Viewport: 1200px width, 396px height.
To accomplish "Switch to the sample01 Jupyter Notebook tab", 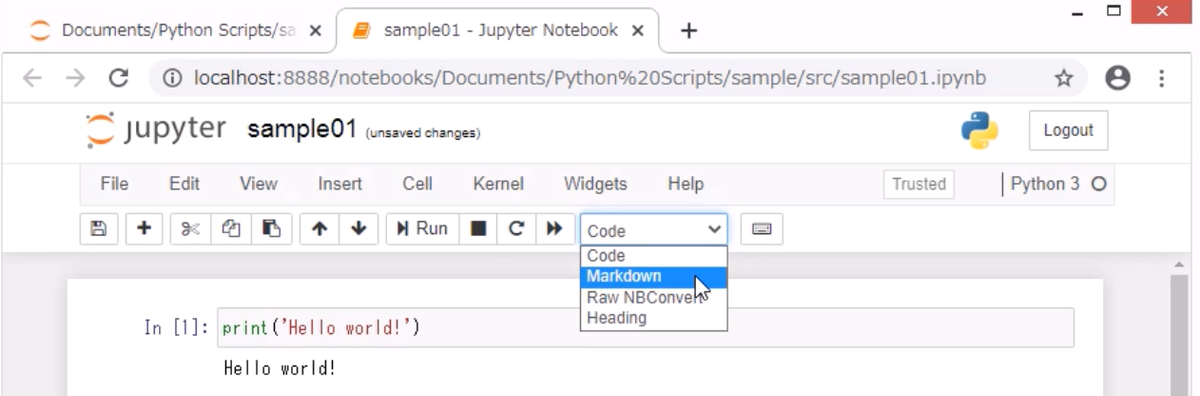I will [496, 31].
